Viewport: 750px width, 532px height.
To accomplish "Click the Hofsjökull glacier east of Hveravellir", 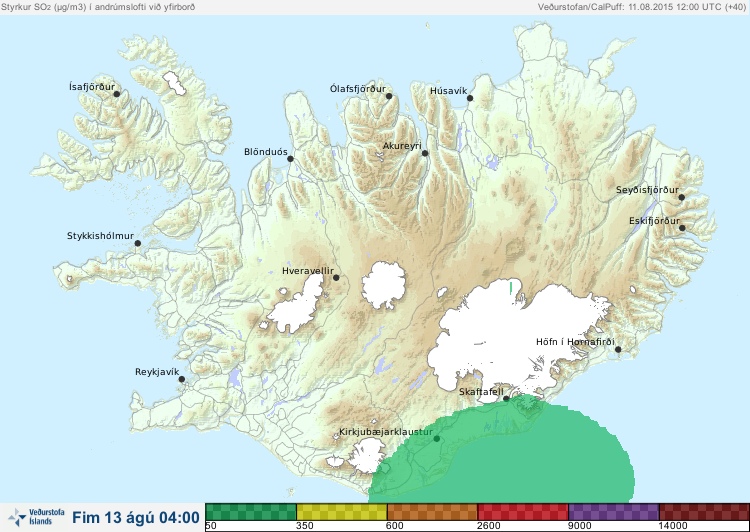I will 384,285.
